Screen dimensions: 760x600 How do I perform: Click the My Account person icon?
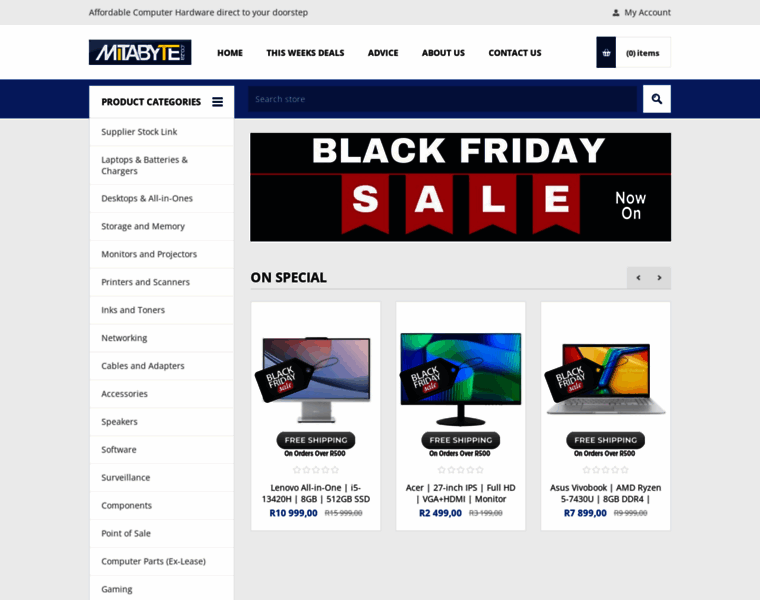point(616,13)
